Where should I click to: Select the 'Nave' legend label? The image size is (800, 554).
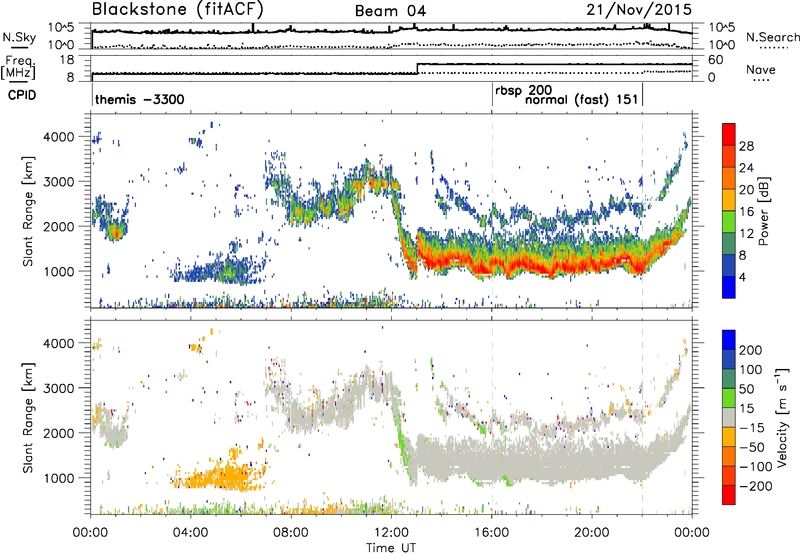761,69
